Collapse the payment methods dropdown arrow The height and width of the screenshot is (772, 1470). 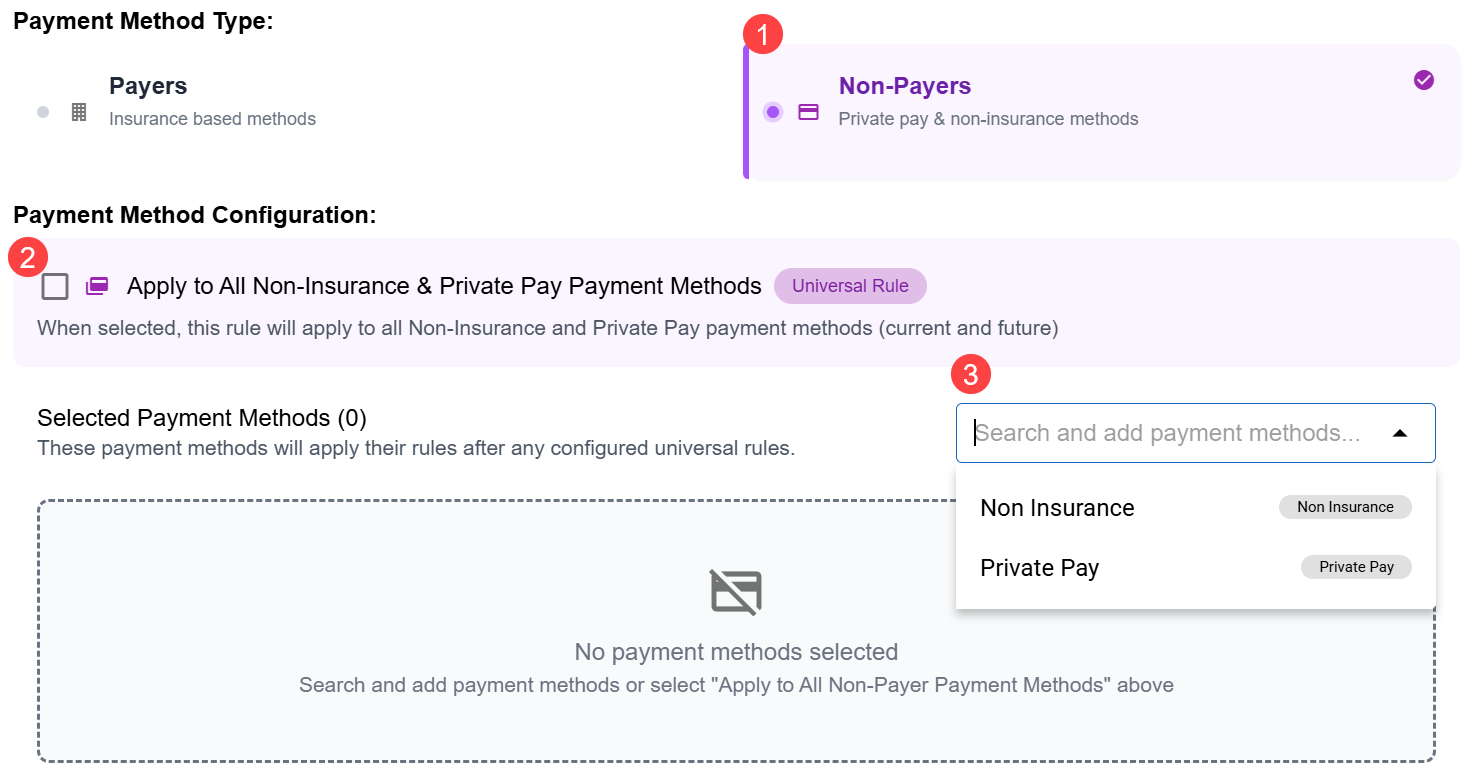tap(1400, 433)
